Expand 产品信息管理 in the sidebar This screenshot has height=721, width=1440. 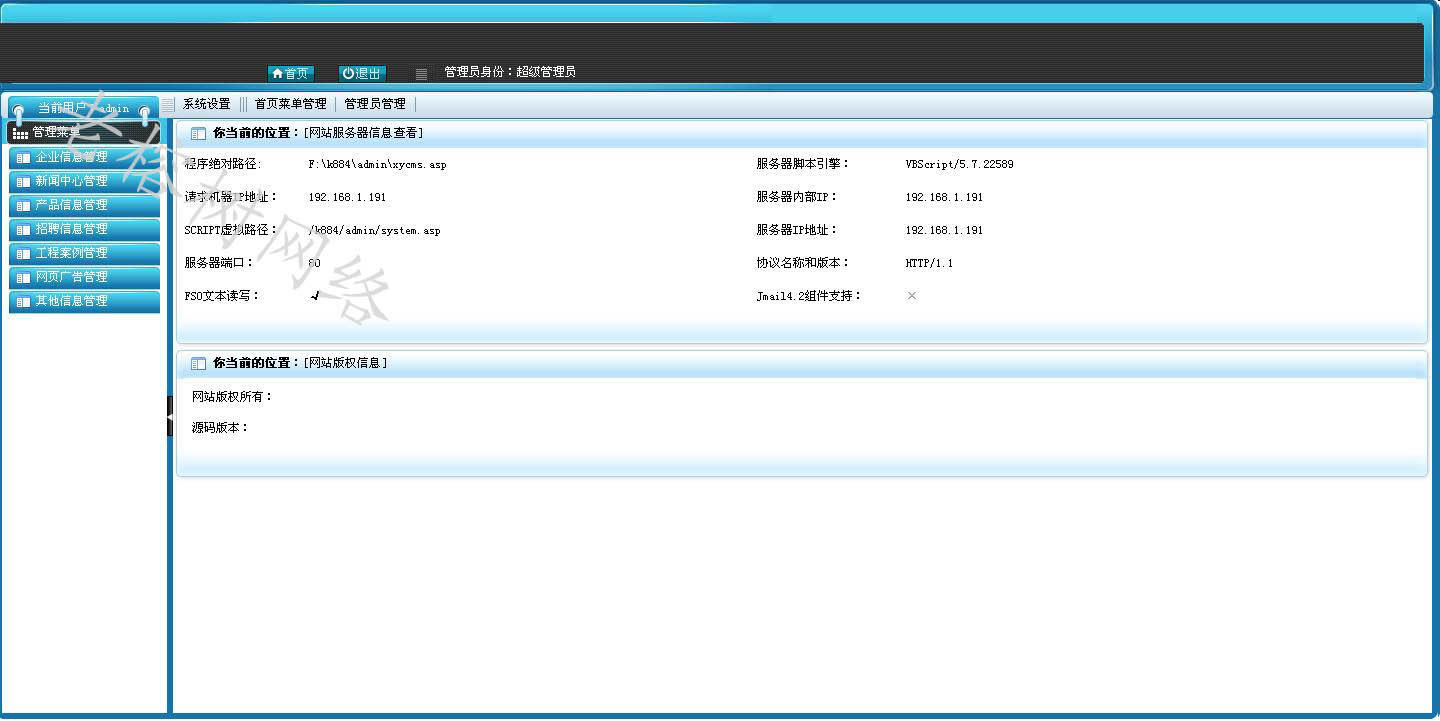click(x=84, y=205)
